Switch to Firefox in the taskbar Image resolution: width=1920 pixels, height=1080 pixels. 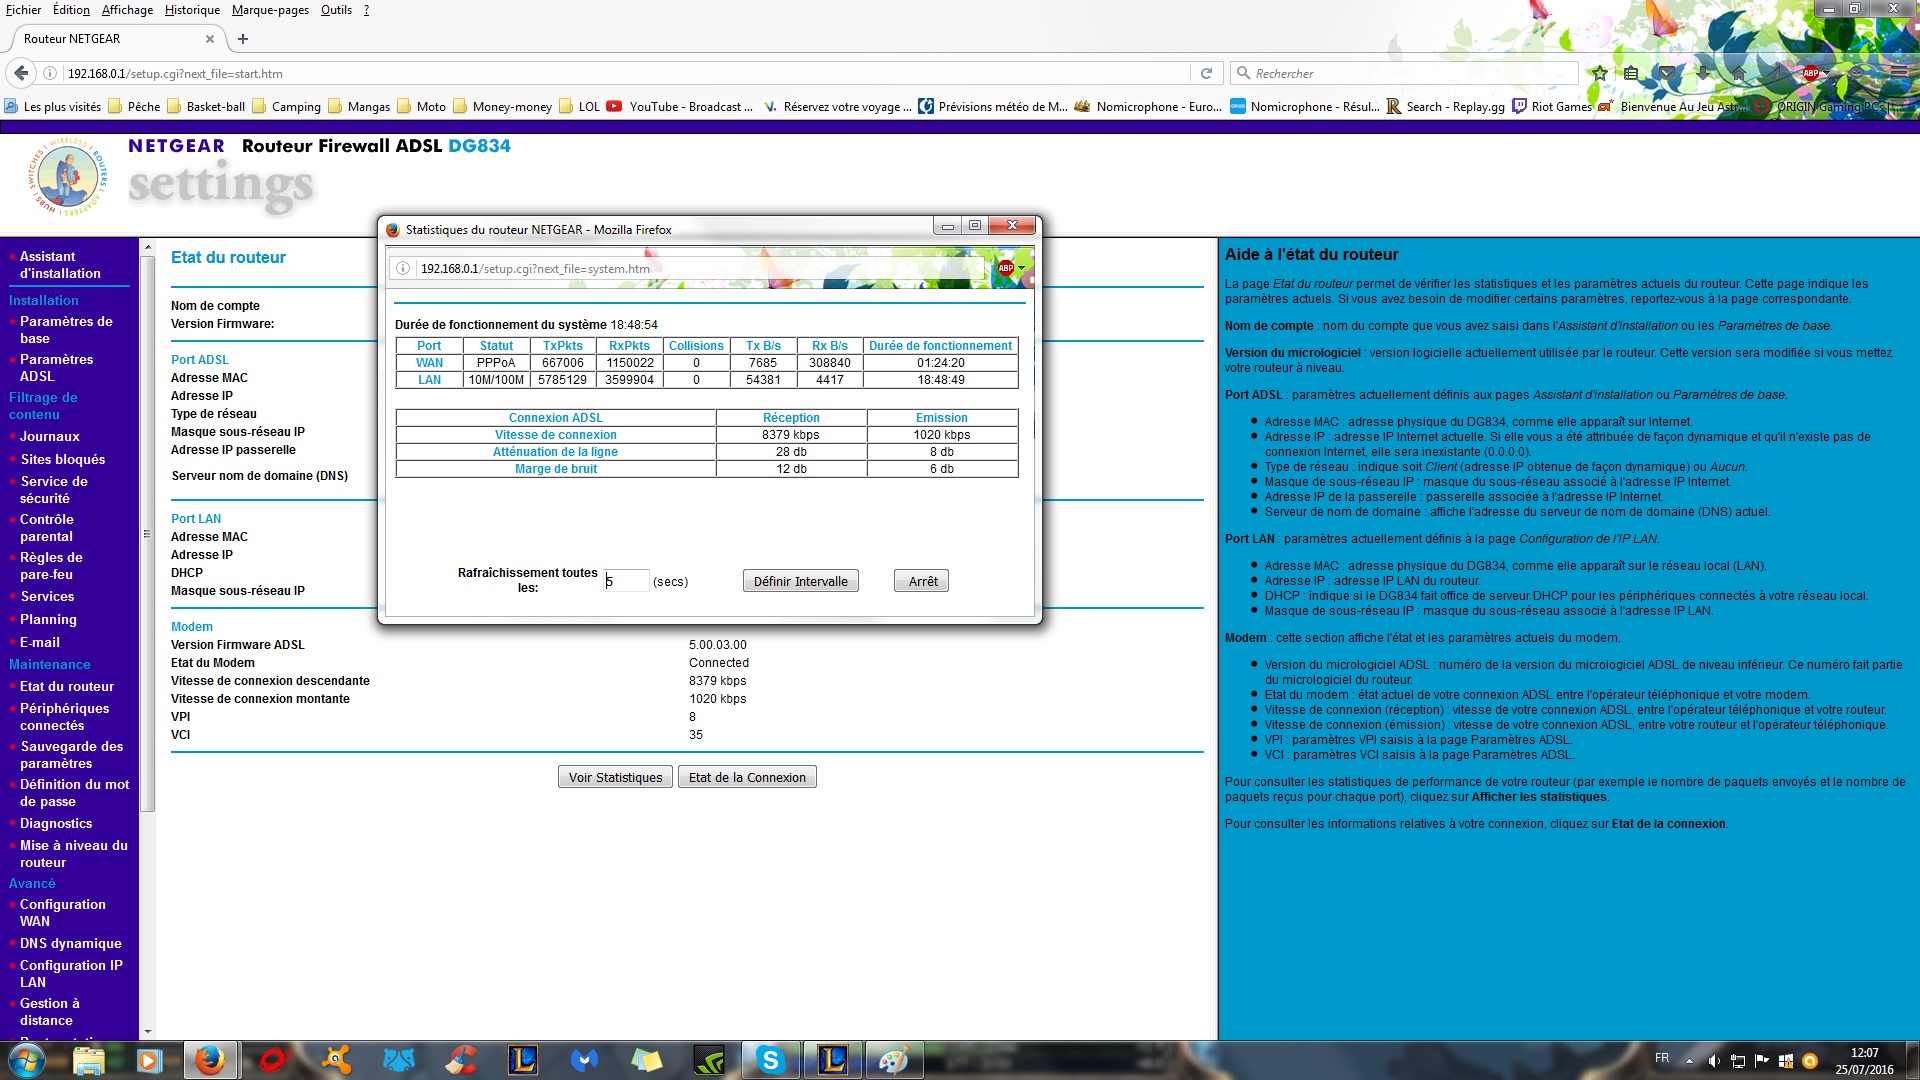click(210, 1060)
